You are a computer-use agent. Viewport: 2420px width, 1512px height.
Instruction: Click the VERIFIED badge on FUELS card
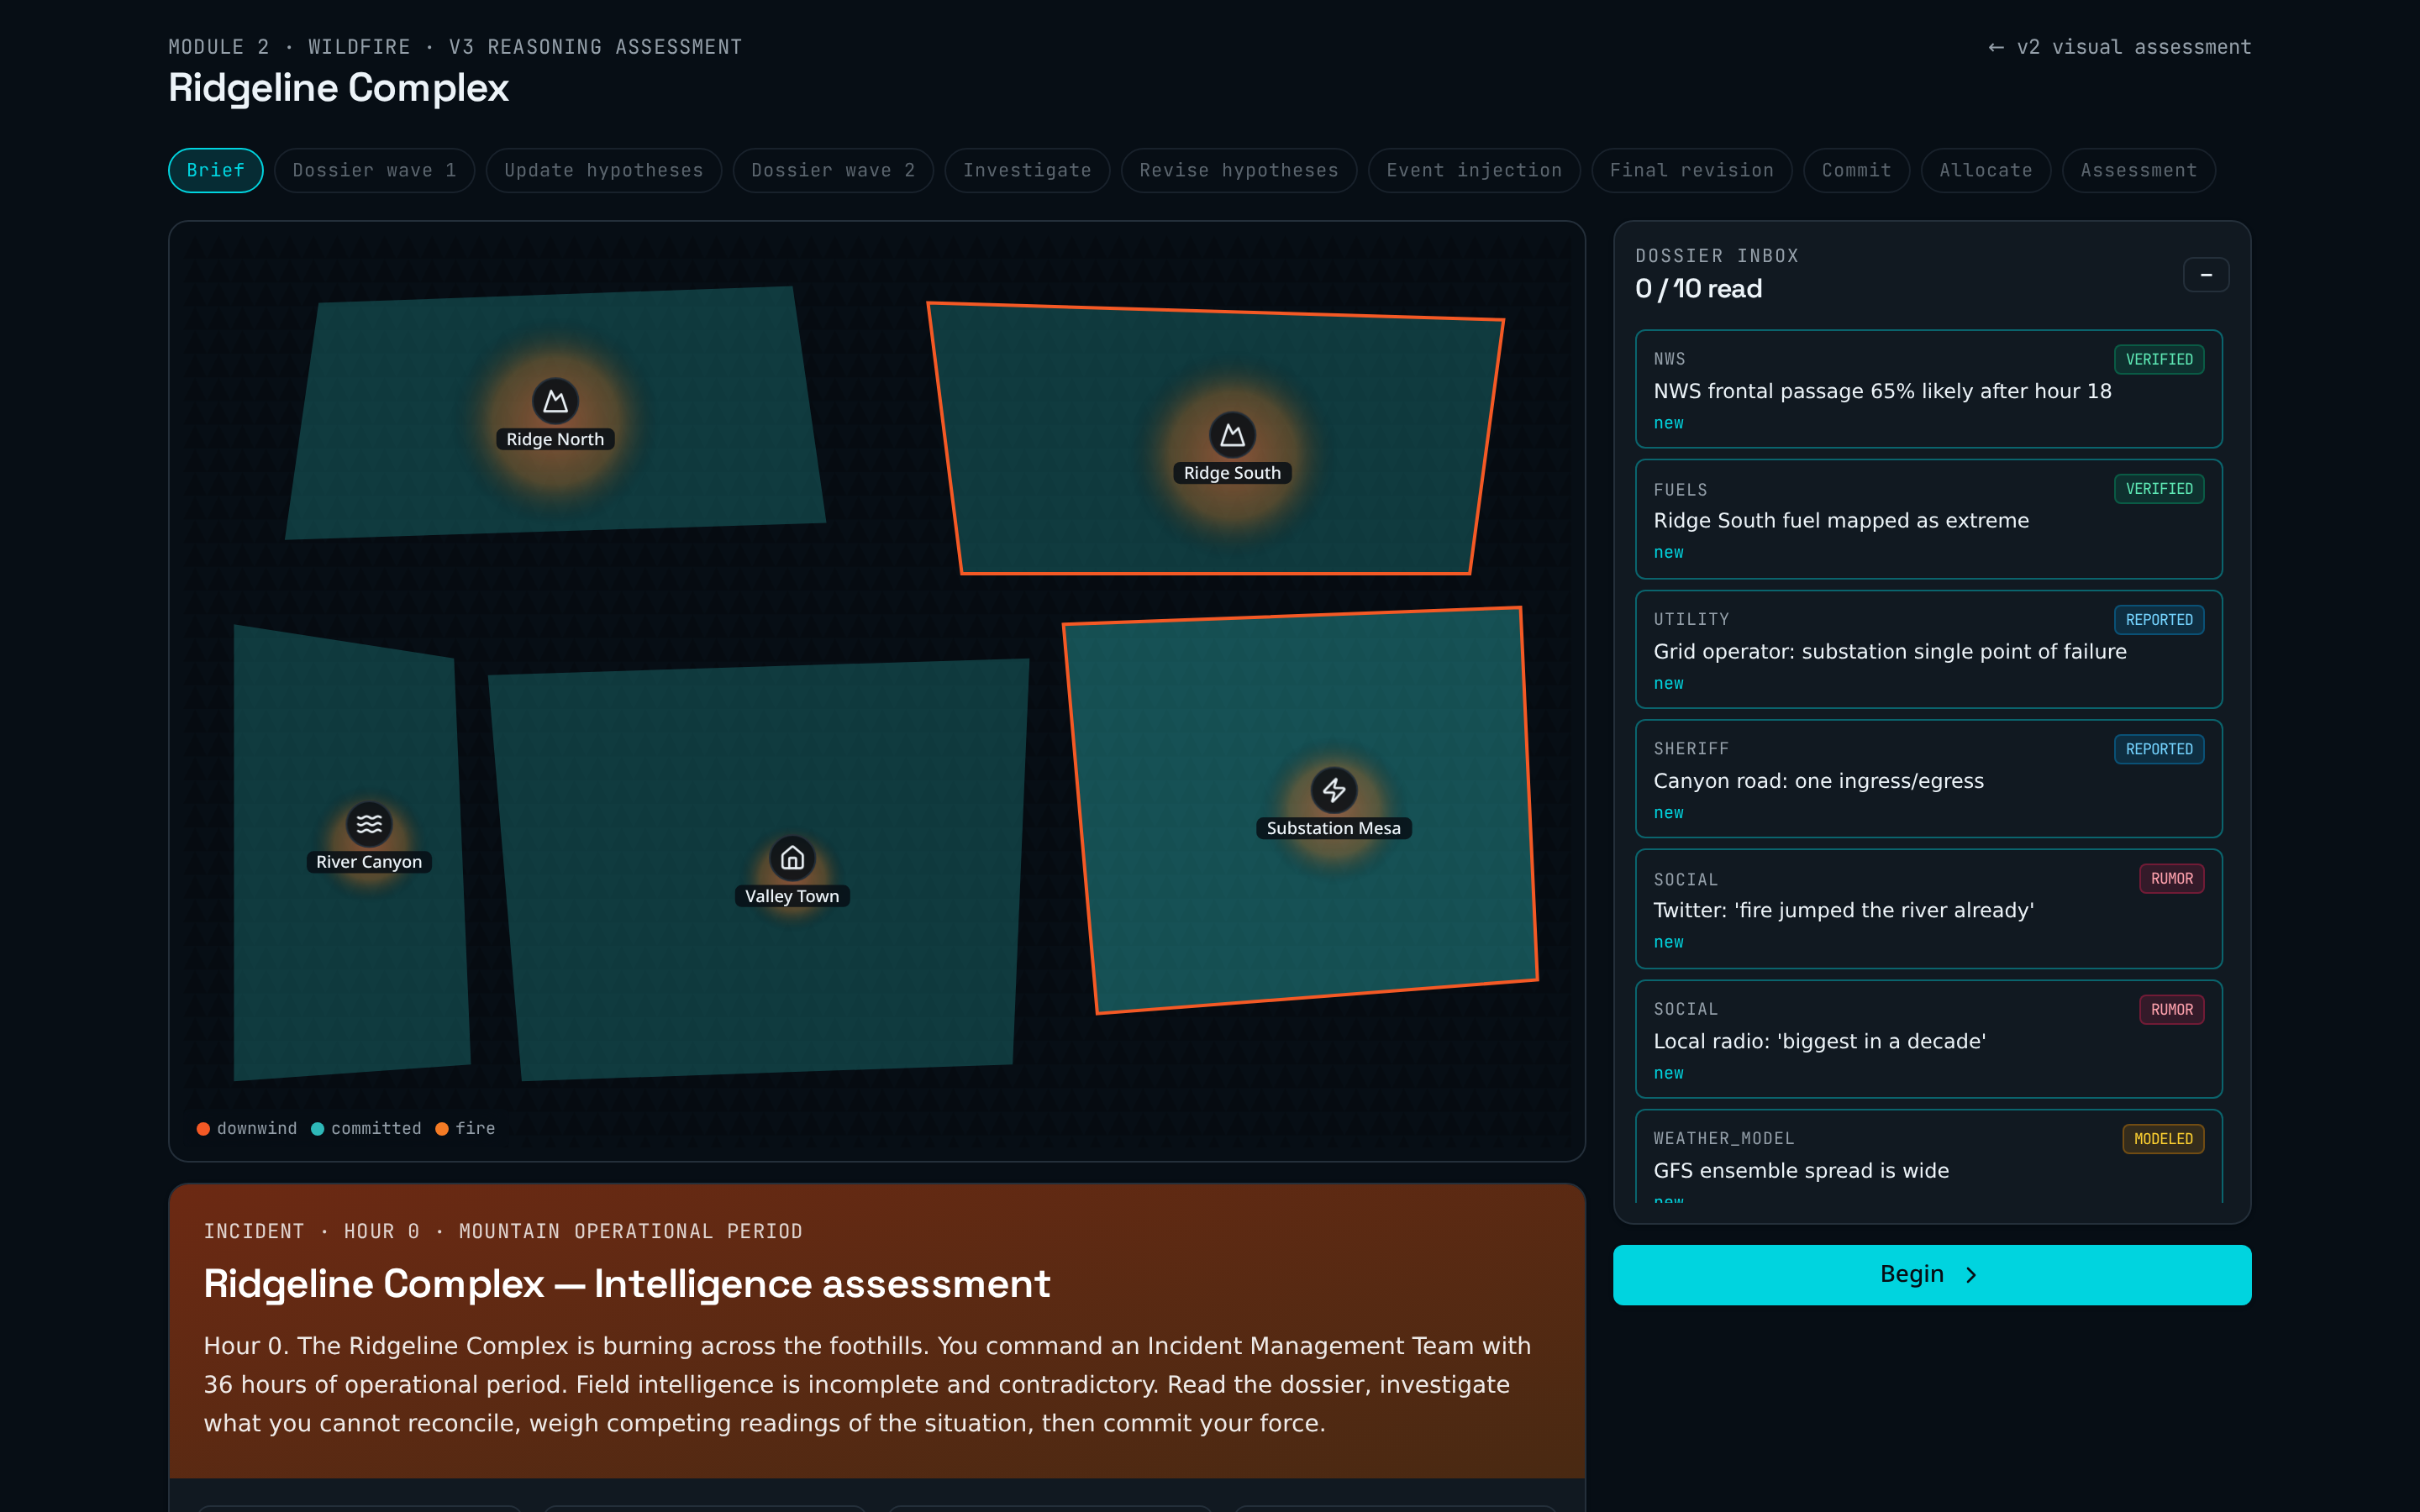[x=2158, y=489]
